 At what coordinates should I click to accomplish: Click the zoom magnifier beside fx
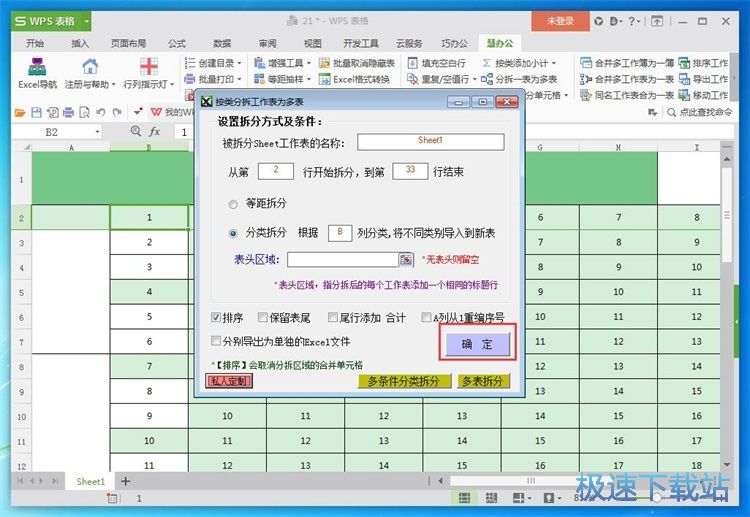tap(136, 131)
